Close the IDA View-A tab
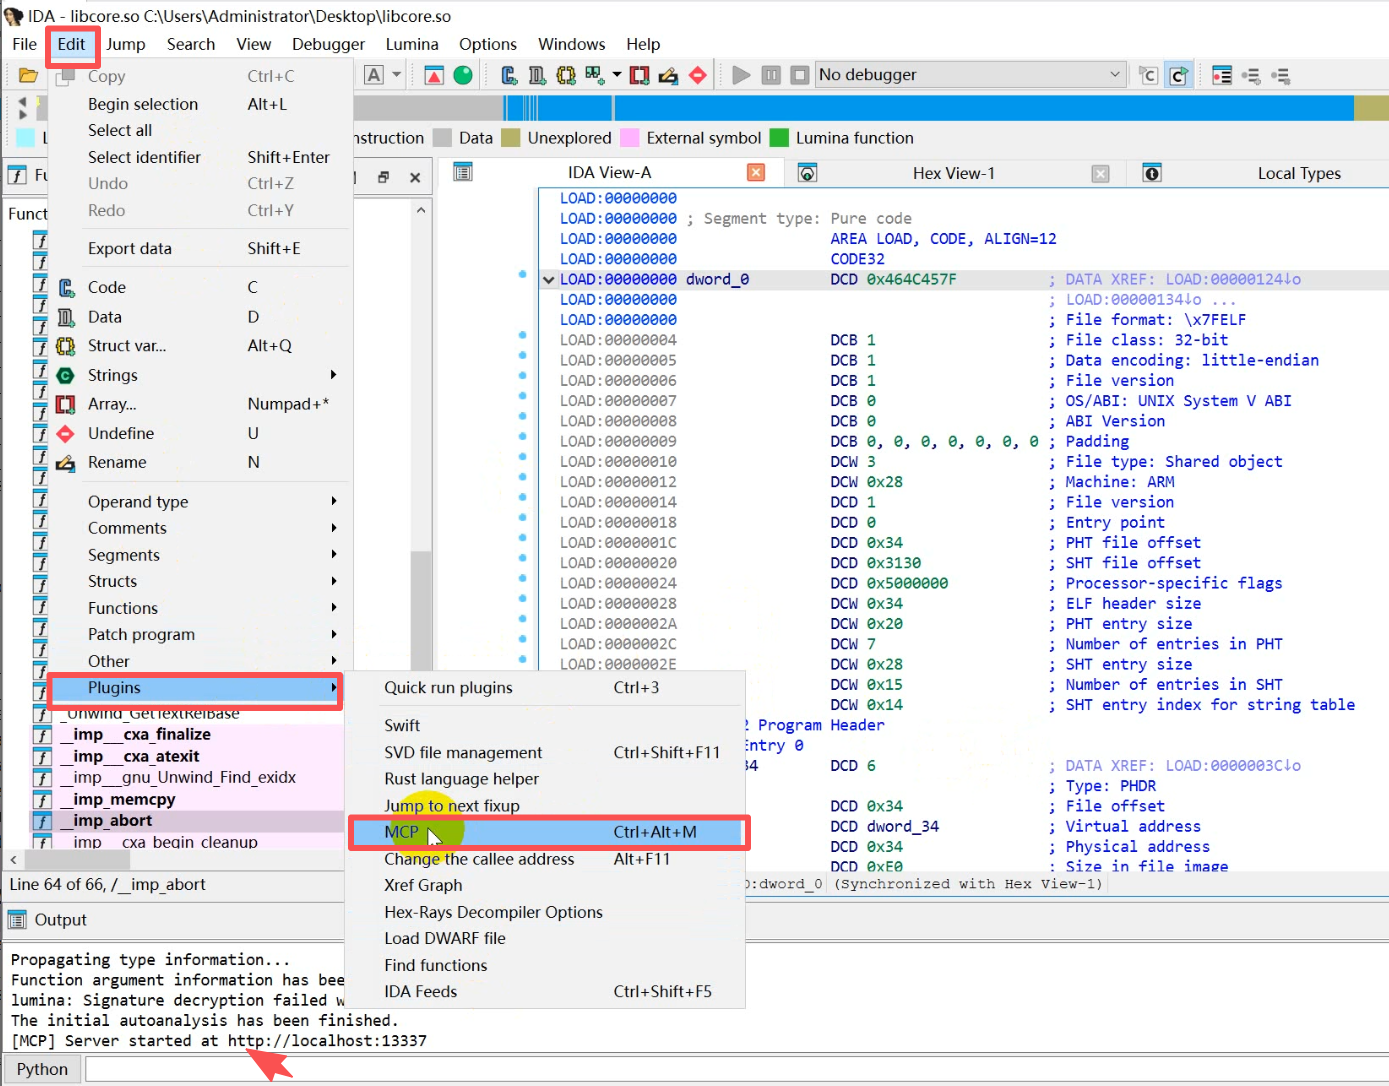 coord(757,173)
